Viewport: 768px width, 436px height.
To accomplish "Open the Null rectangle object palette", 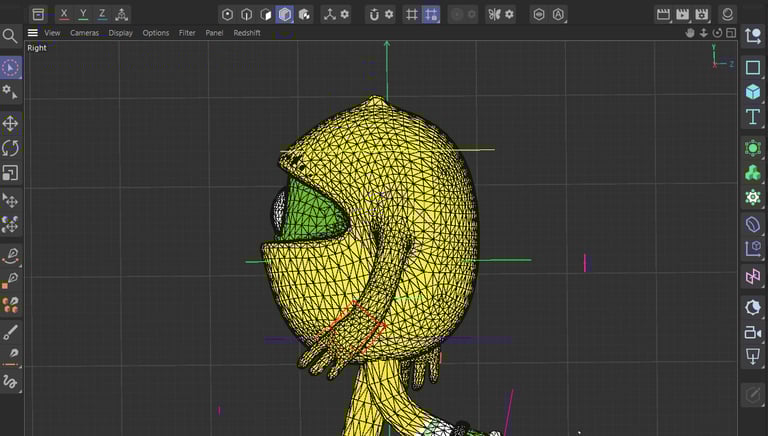I will click(x=753, y=67).
